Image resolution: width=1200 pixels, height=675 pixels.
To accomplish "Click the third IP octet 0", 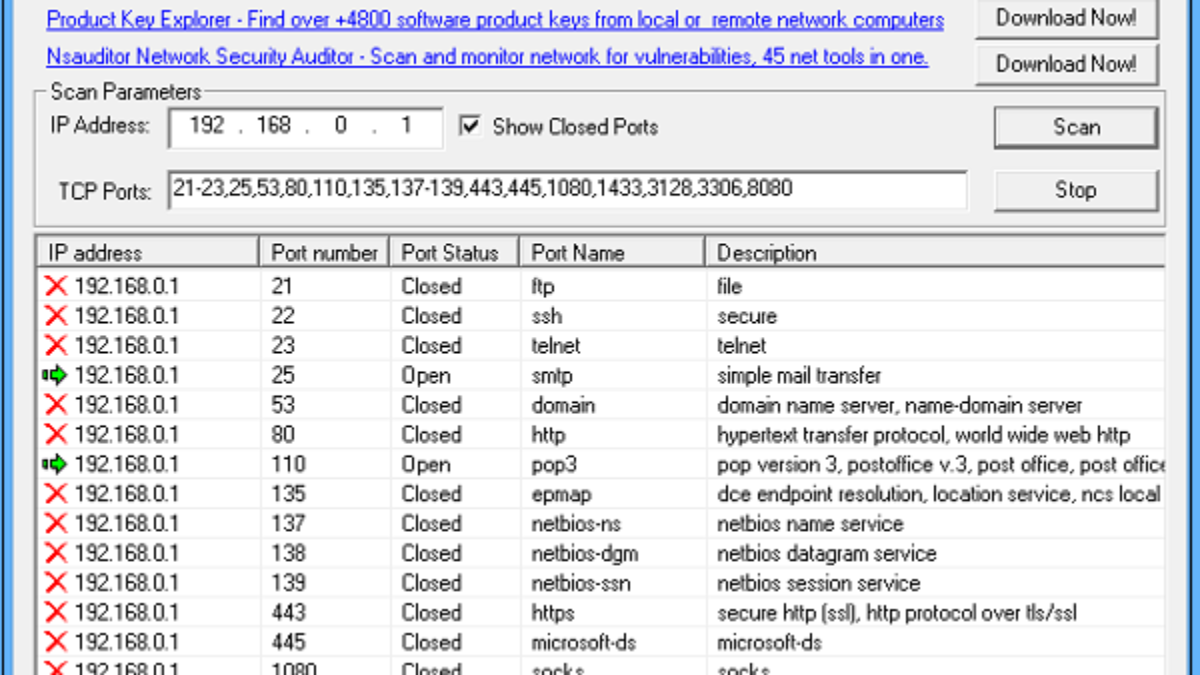I will [340, 126].
